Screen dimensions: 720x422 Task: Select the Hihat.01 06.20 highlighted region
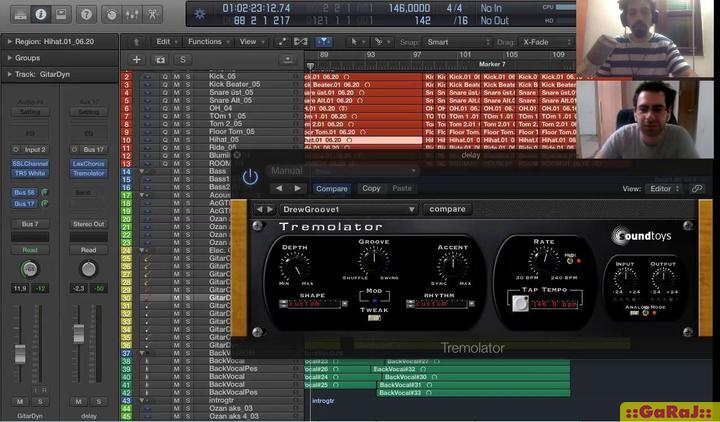pos(363,140)
